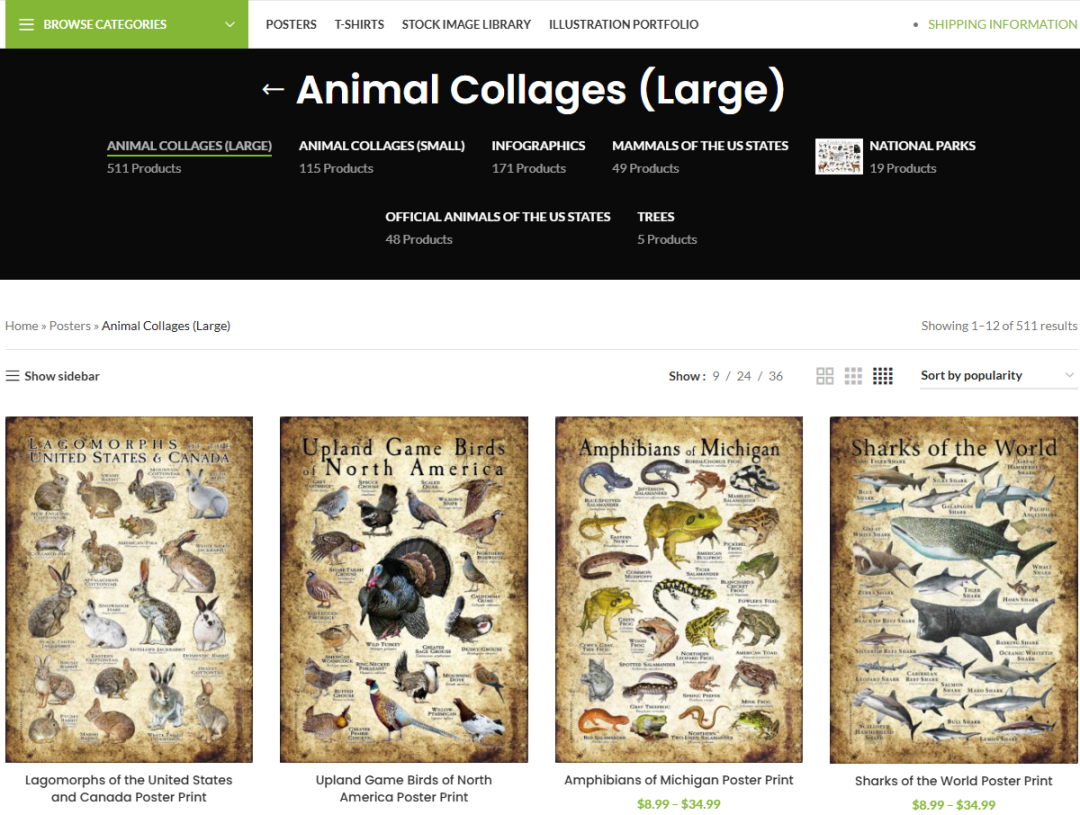
Task: Show 36 products per page
Action: [776, 376]
